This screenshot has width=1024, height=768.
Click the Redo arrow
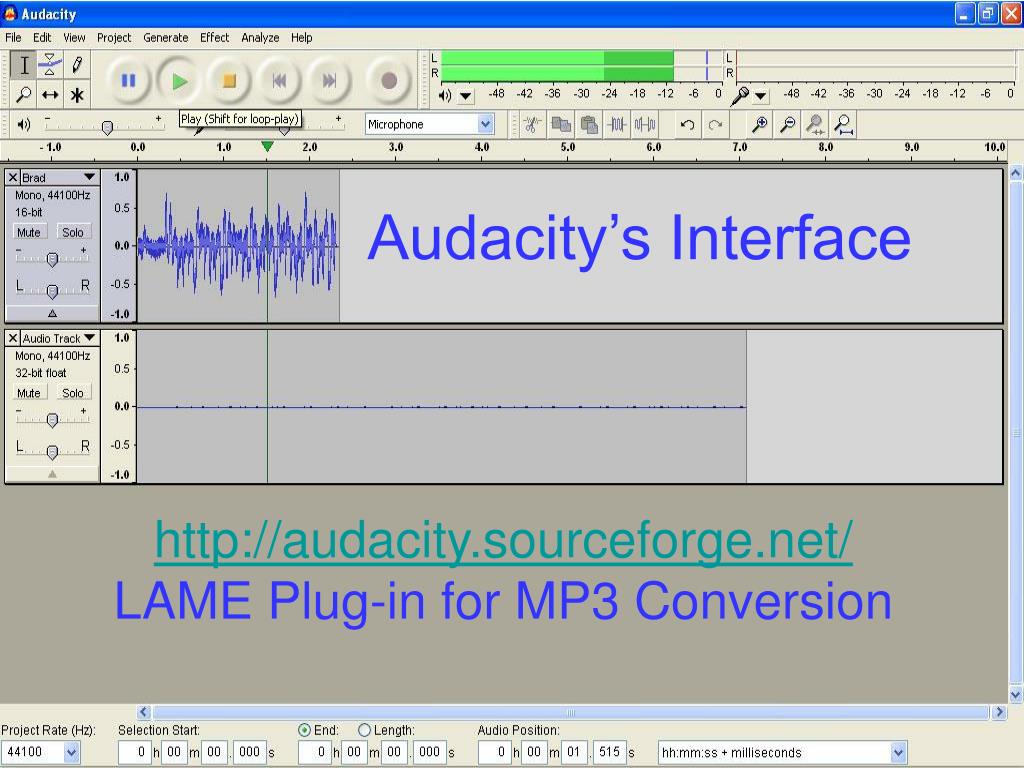pos(715,124)
